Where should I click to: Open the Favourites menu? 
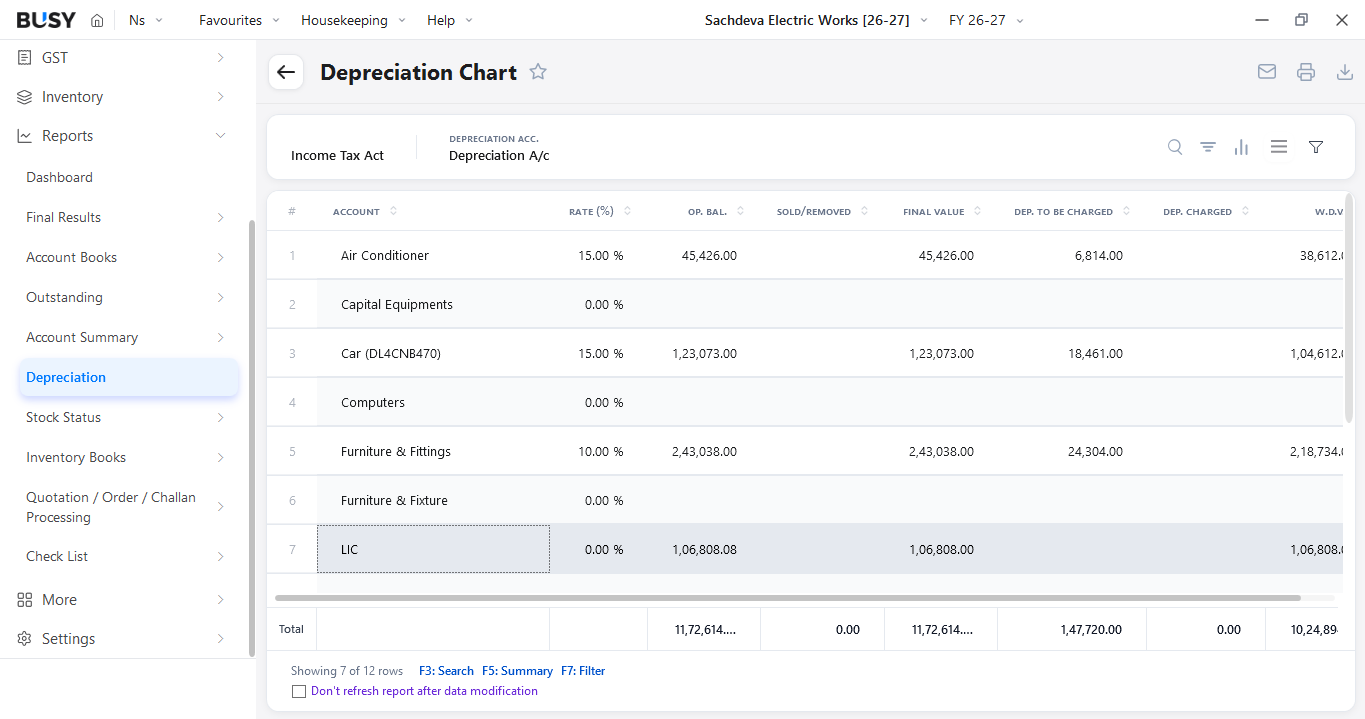(239, 20)
